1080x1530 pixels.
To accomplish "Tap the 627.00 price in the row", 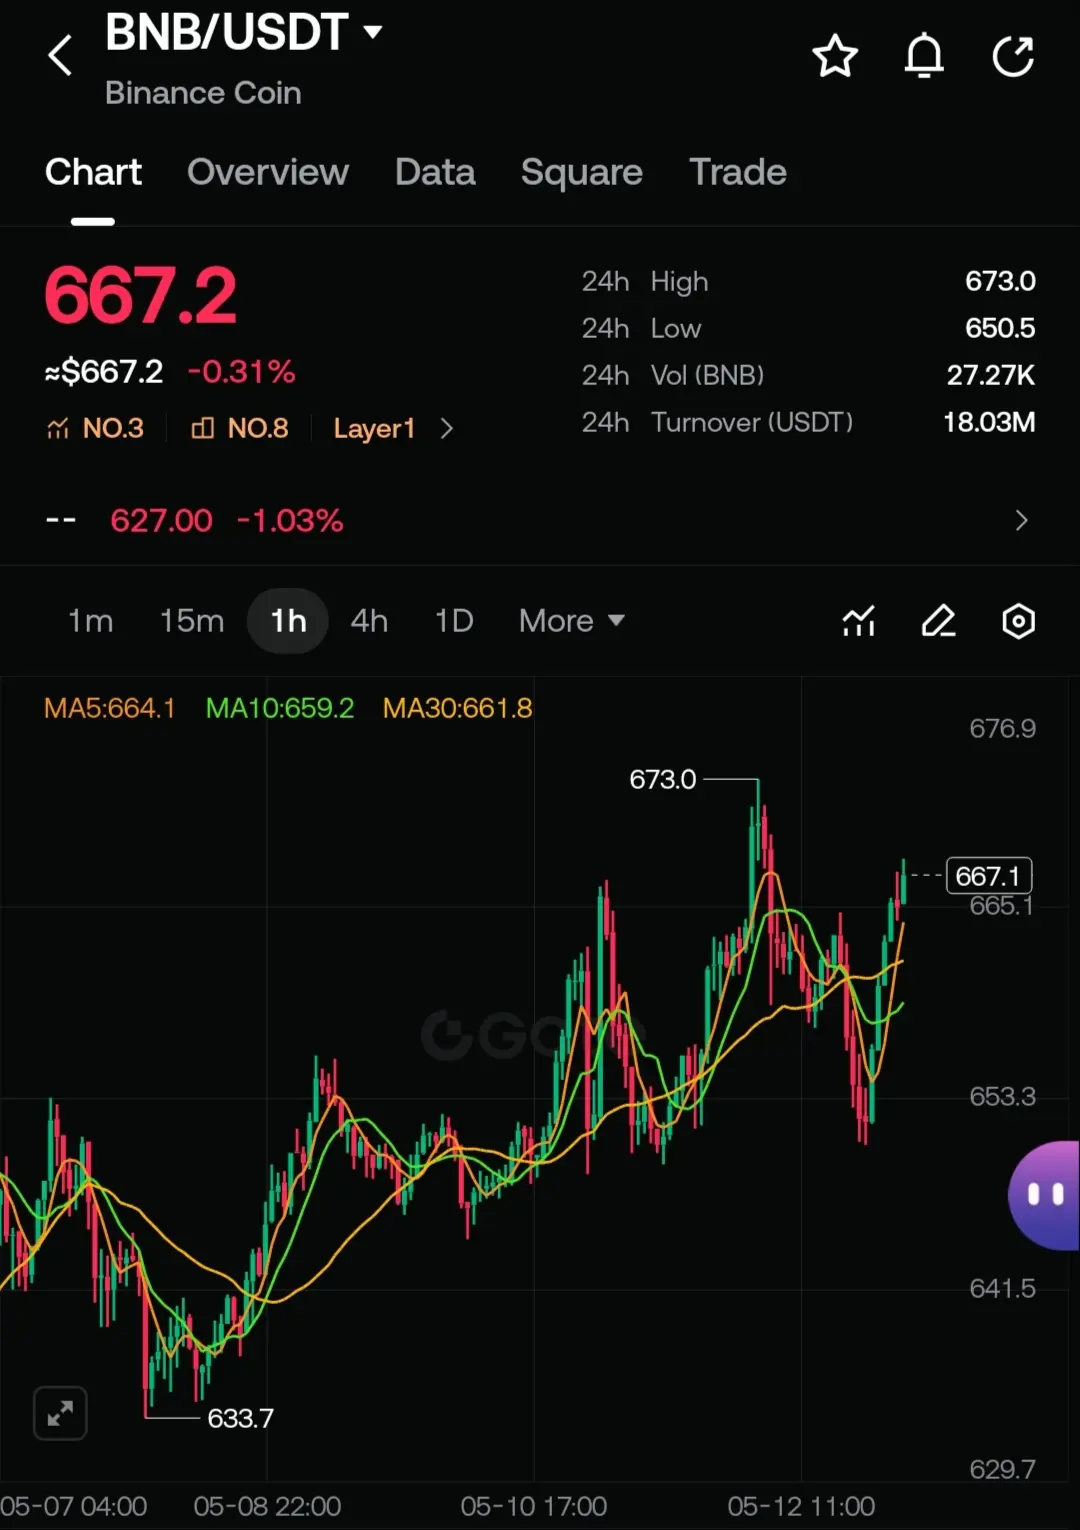I will (161, 520).
